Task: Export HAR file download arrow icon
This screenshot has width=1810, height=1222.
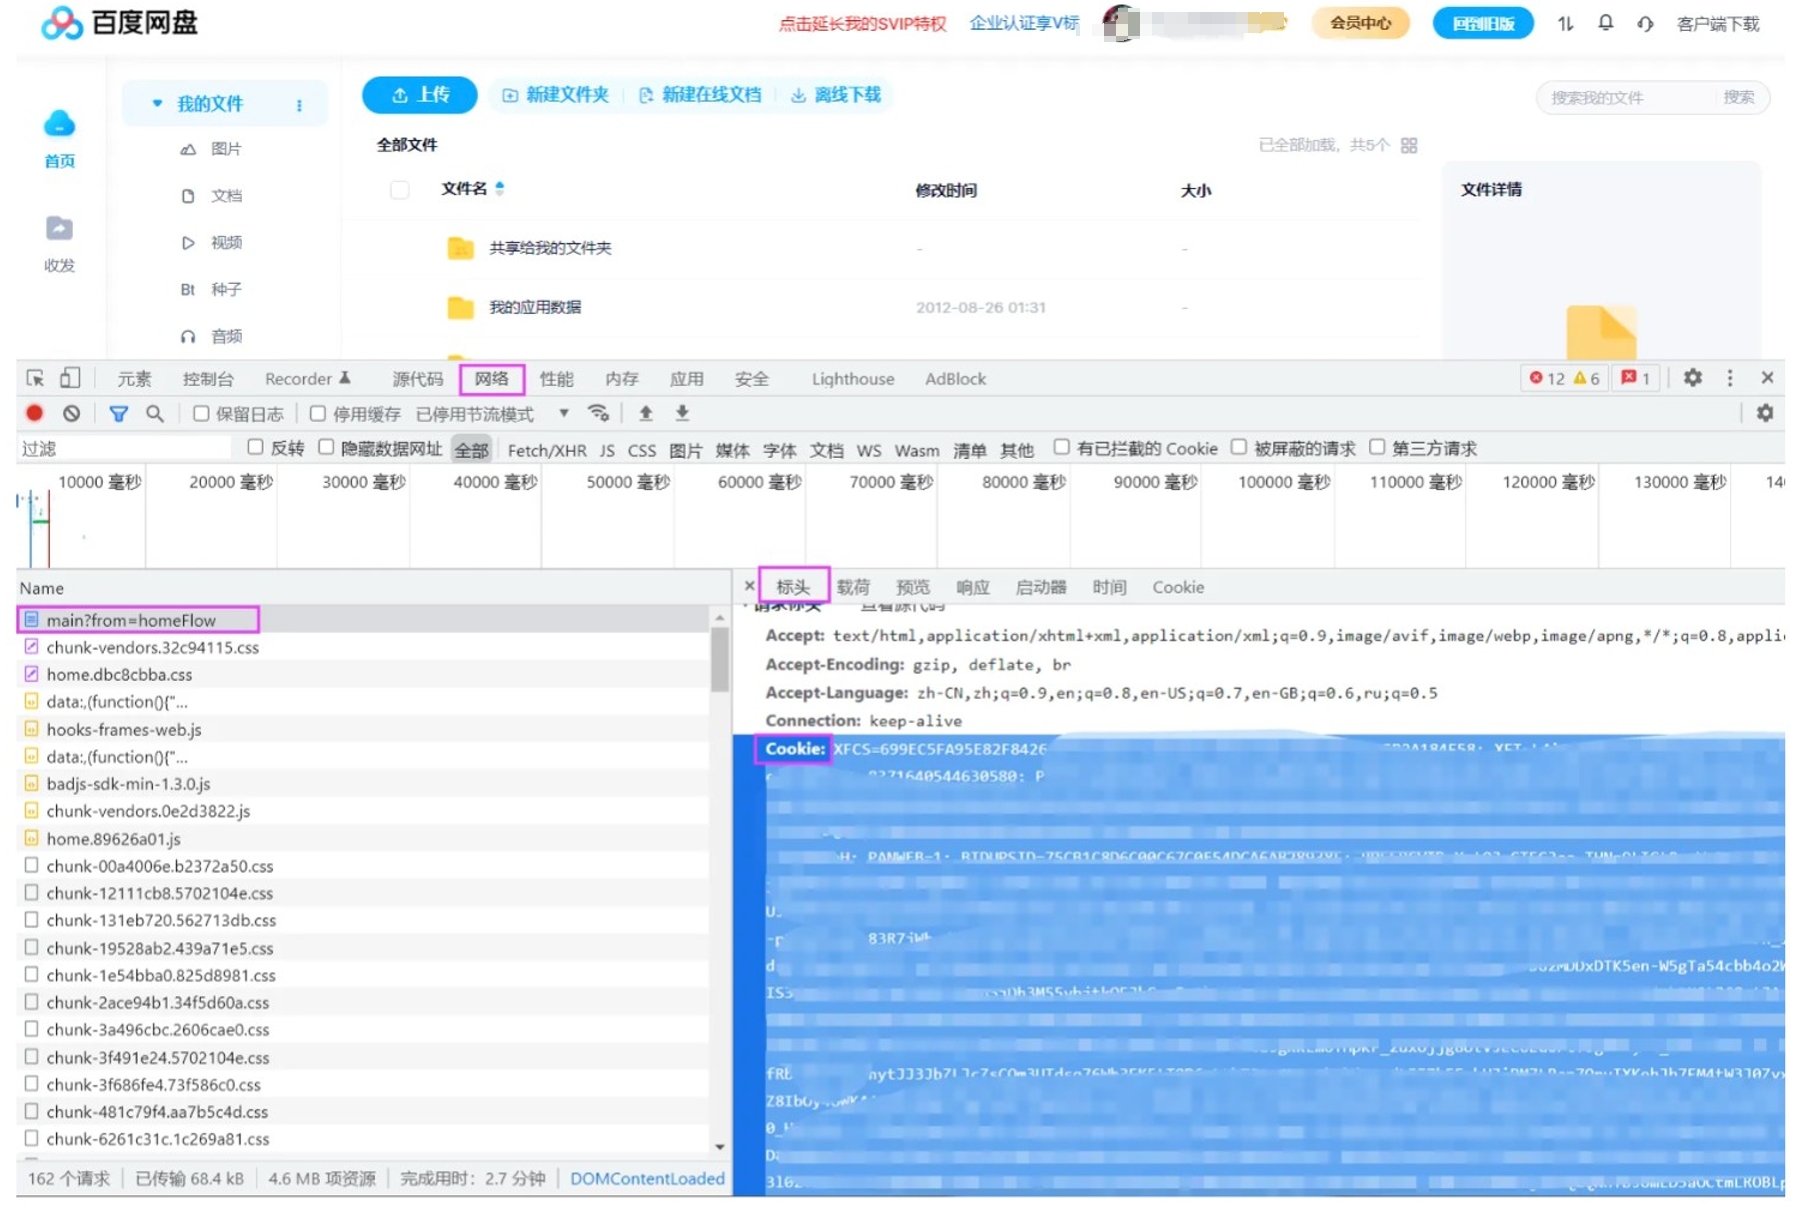Action: (682, 413)
